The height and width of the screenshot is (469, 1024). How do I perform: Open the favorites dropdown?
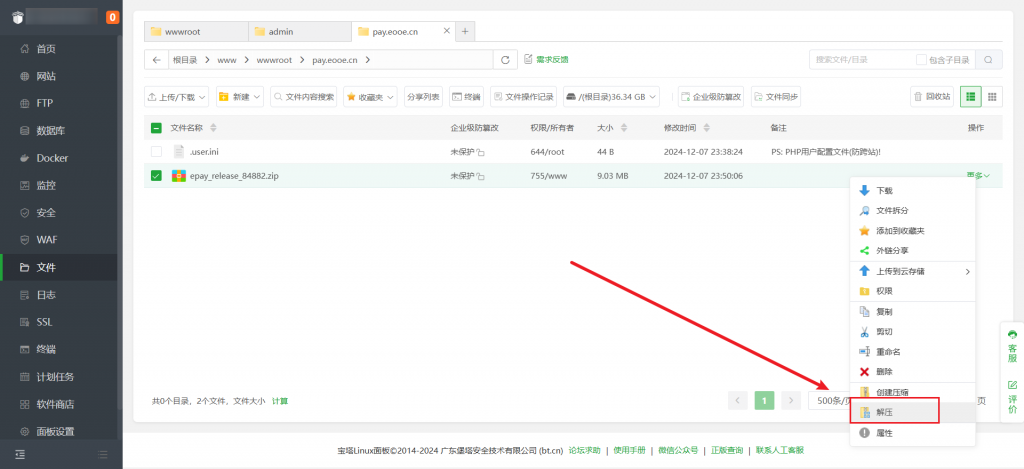(370, 97)
